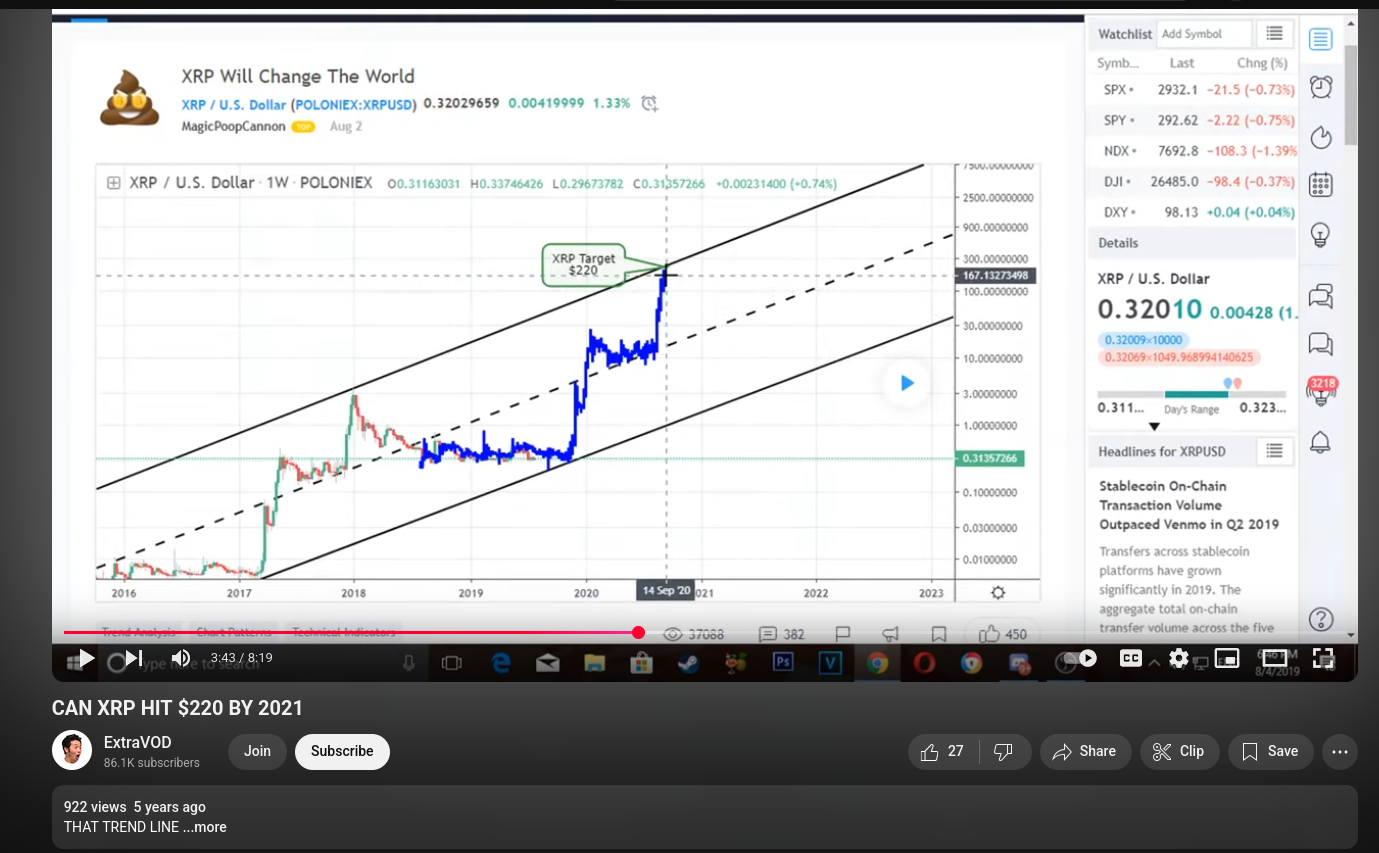Create a clip with the Clip button
Viewport: 1379px width, 853px height.
coord(1179,751)
